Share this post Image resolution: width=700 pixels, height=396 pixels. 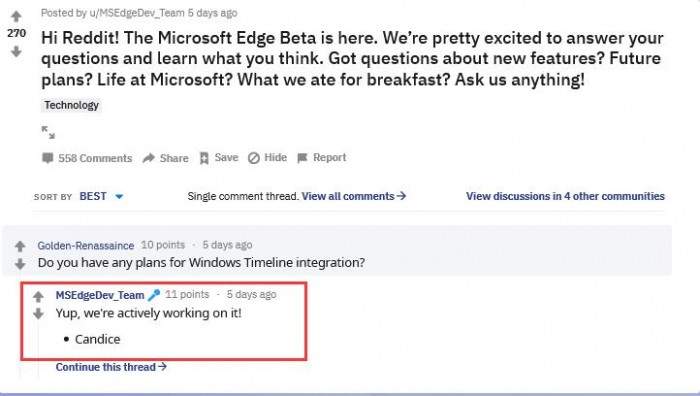(166, 158)
